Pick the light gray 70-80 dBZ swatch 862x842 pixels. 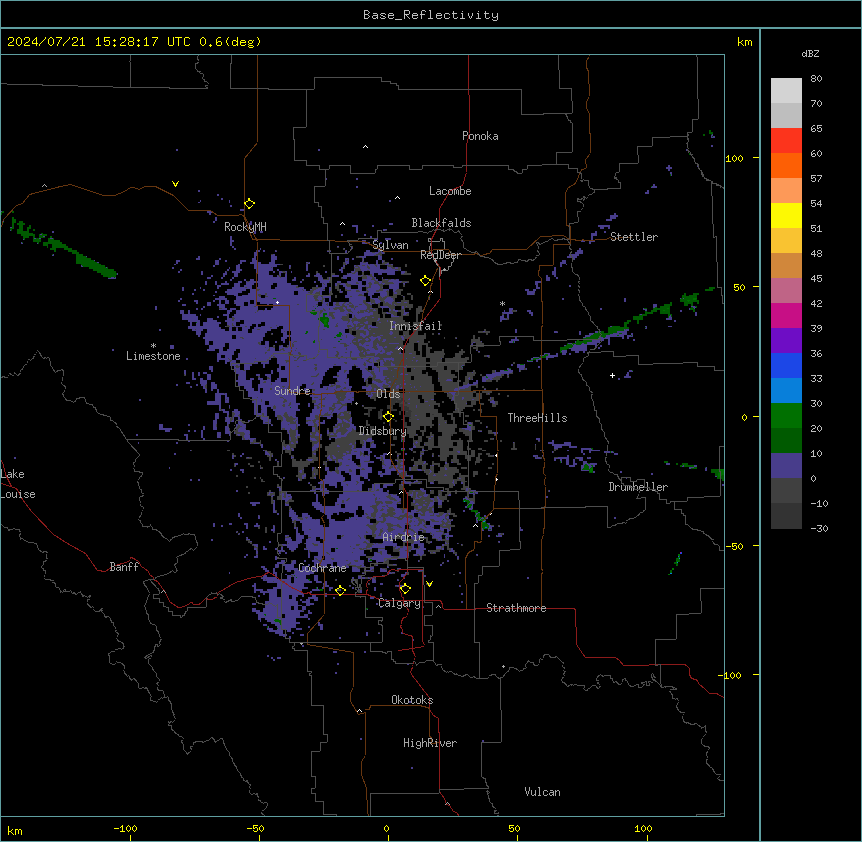click(786, 91)
